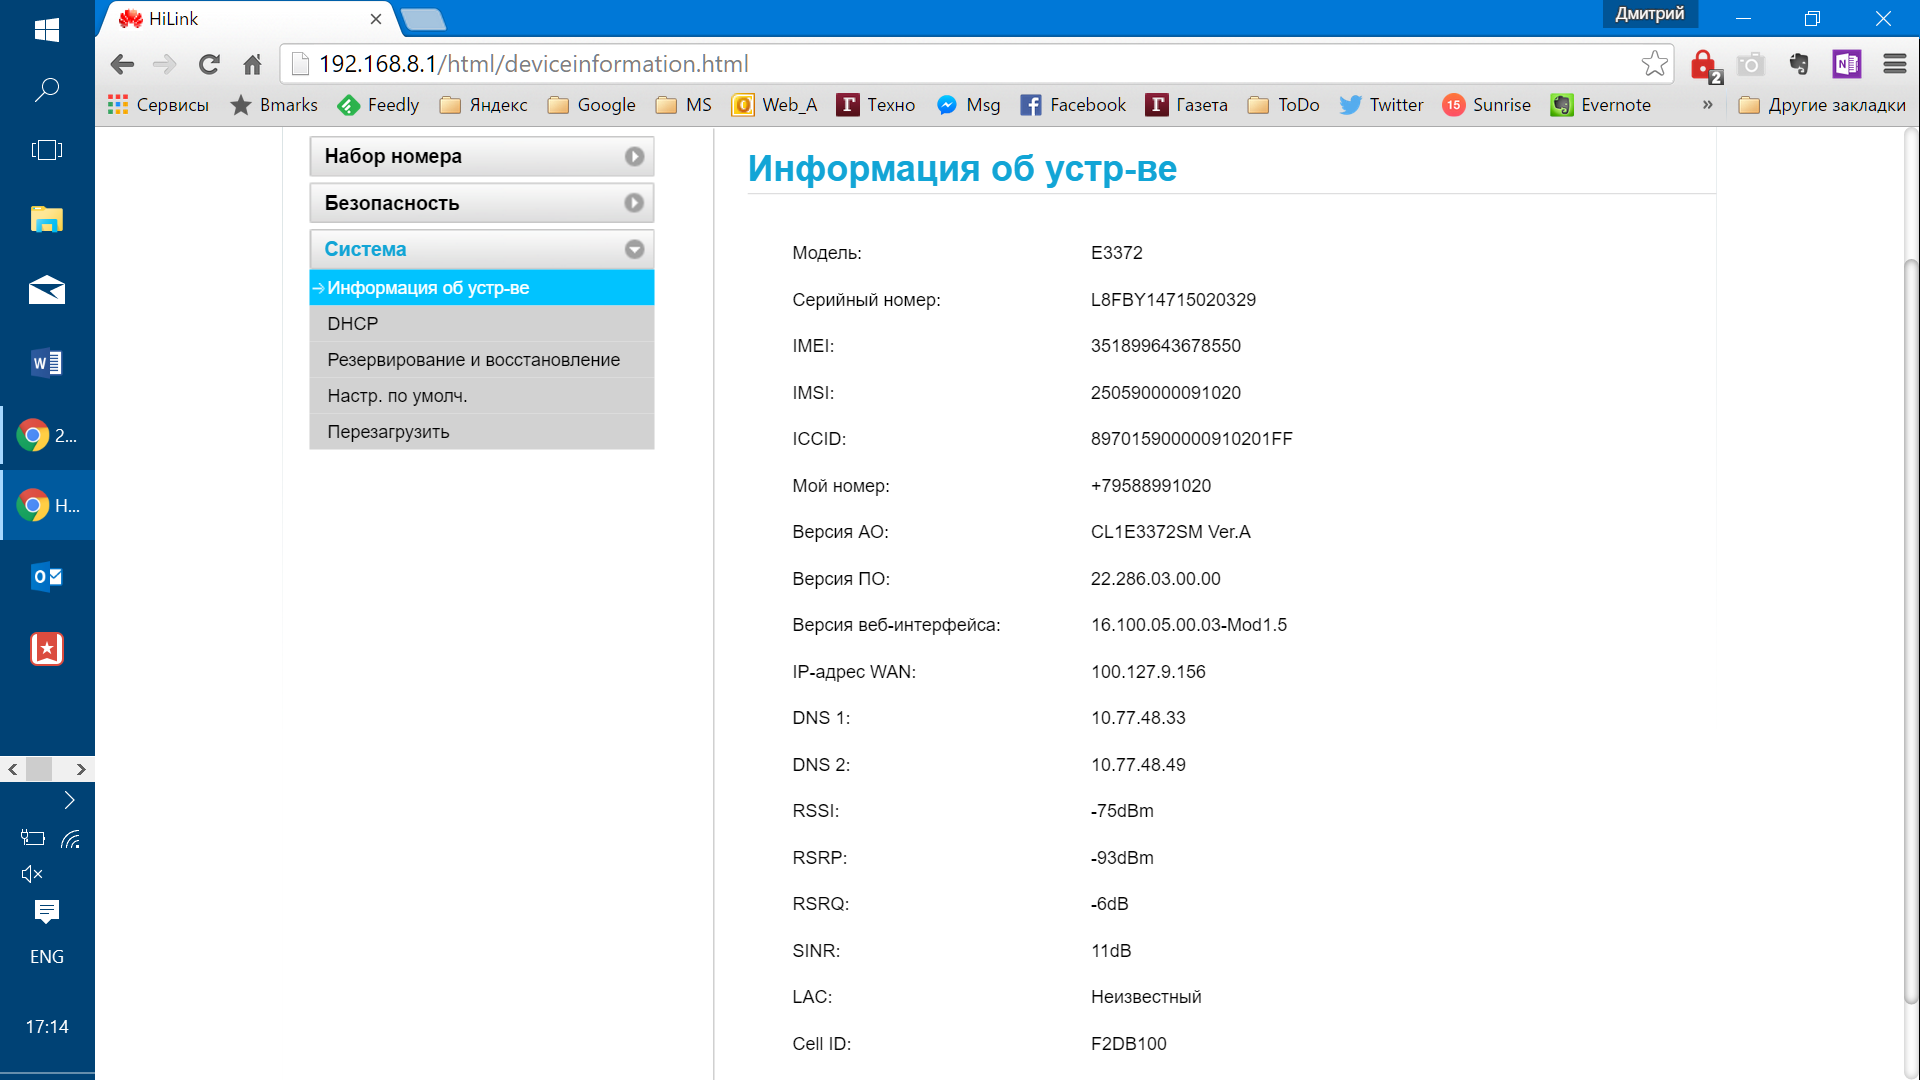
Task: Click the browser reload button
Action: (x=209, y=65)
